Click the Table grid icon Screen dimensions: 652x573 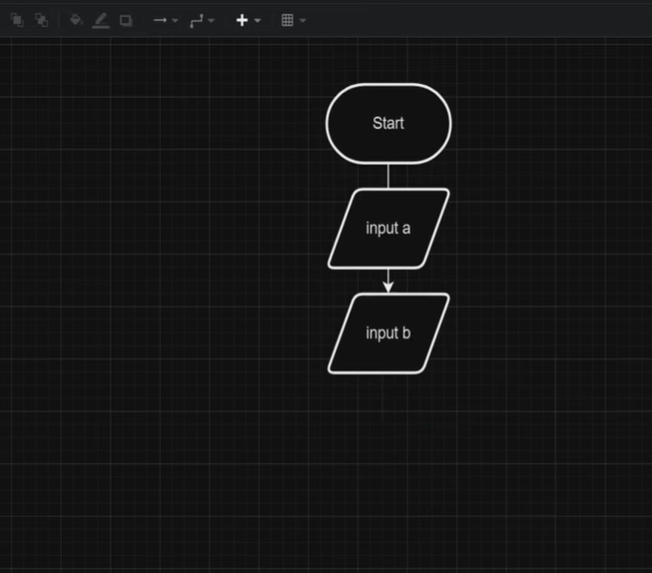point(287,20)
